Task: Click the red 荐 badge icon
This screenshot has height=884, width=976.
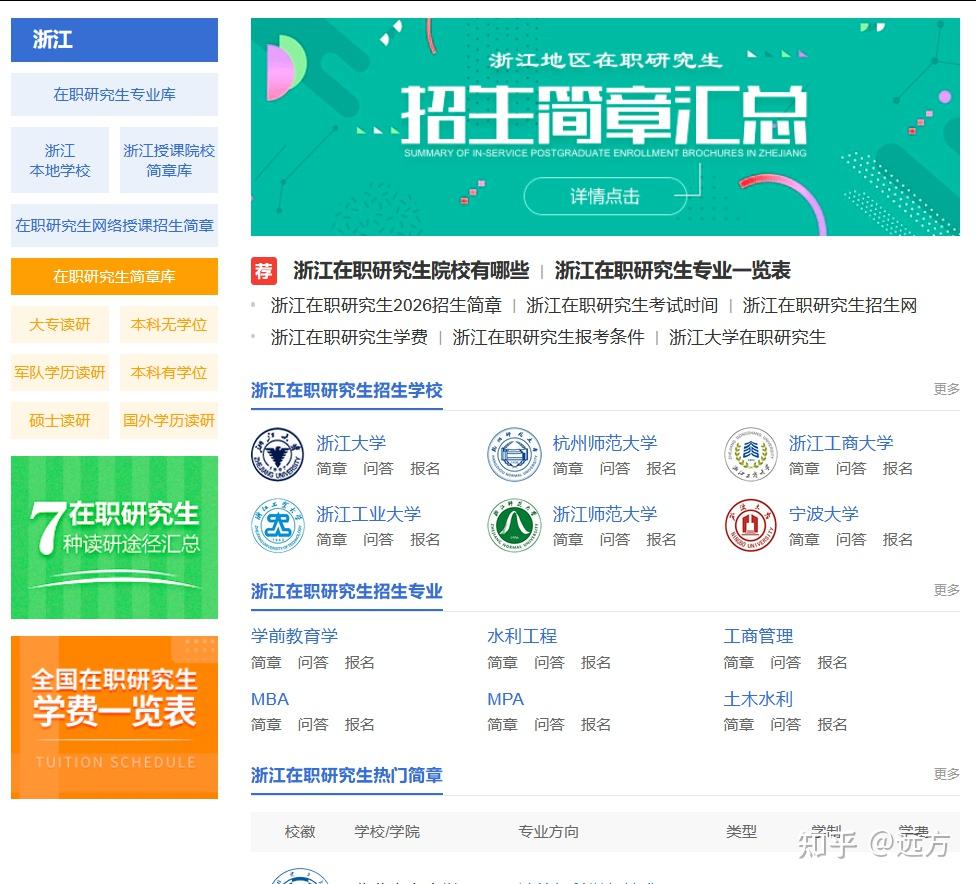Action: (263, 271)
